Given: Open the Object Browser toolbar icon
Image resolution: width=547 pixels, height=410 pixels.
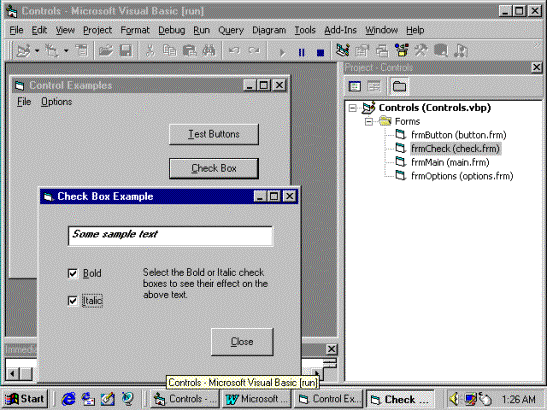Looking at the screenshot, I should click(x=402, y=51).
